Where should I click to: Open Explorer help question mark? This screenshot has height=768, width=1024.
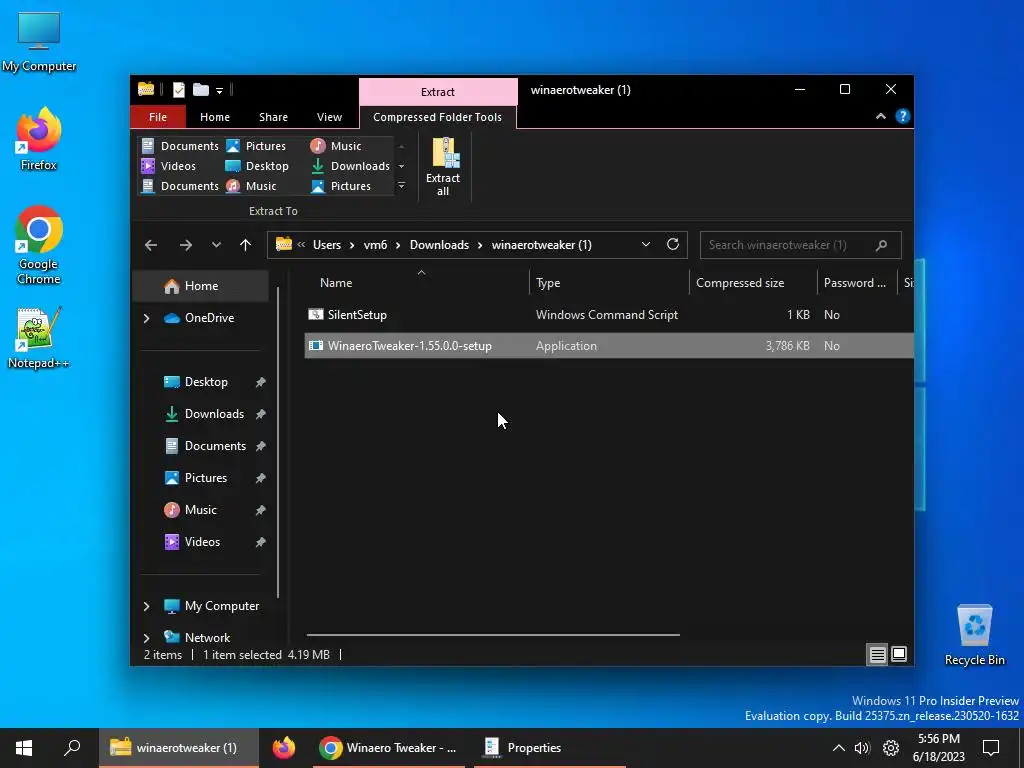click(903, 116)
